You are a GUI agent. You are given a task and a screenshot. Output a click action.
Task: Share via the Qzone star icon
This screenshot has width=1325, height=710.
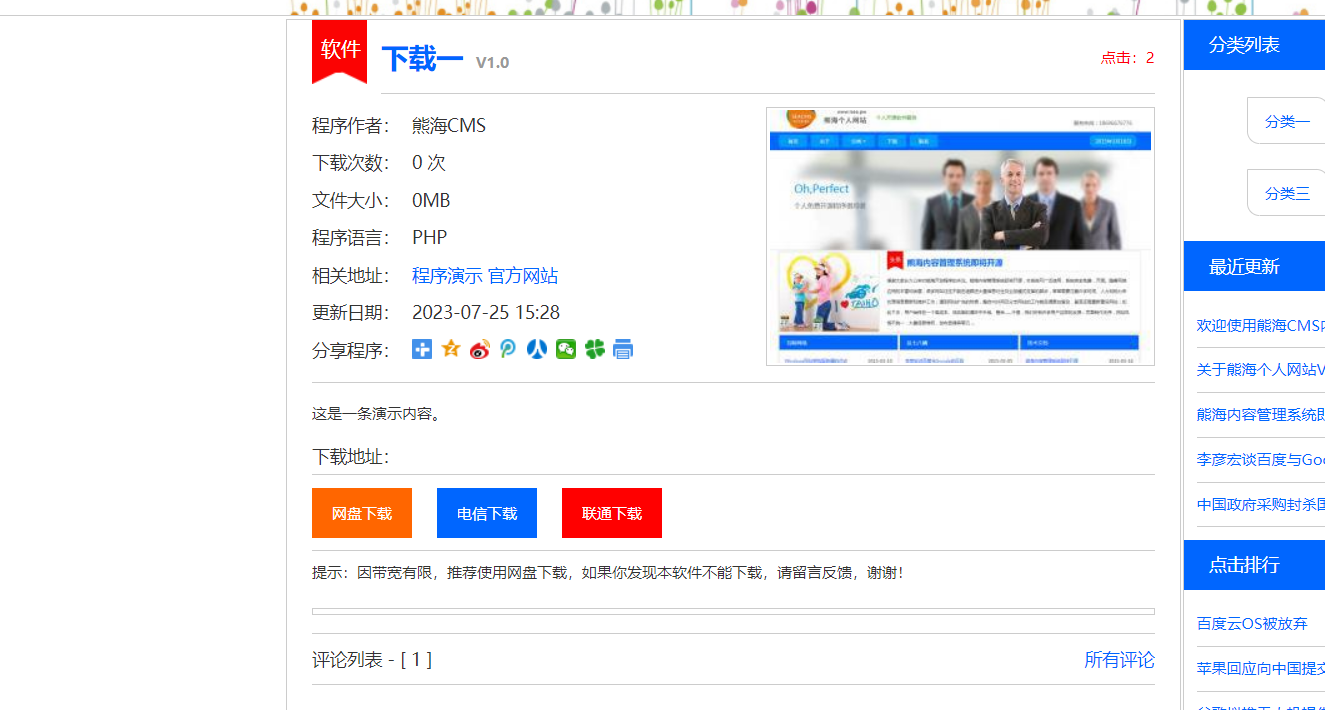pyautogui.click(x=450, y=349)
